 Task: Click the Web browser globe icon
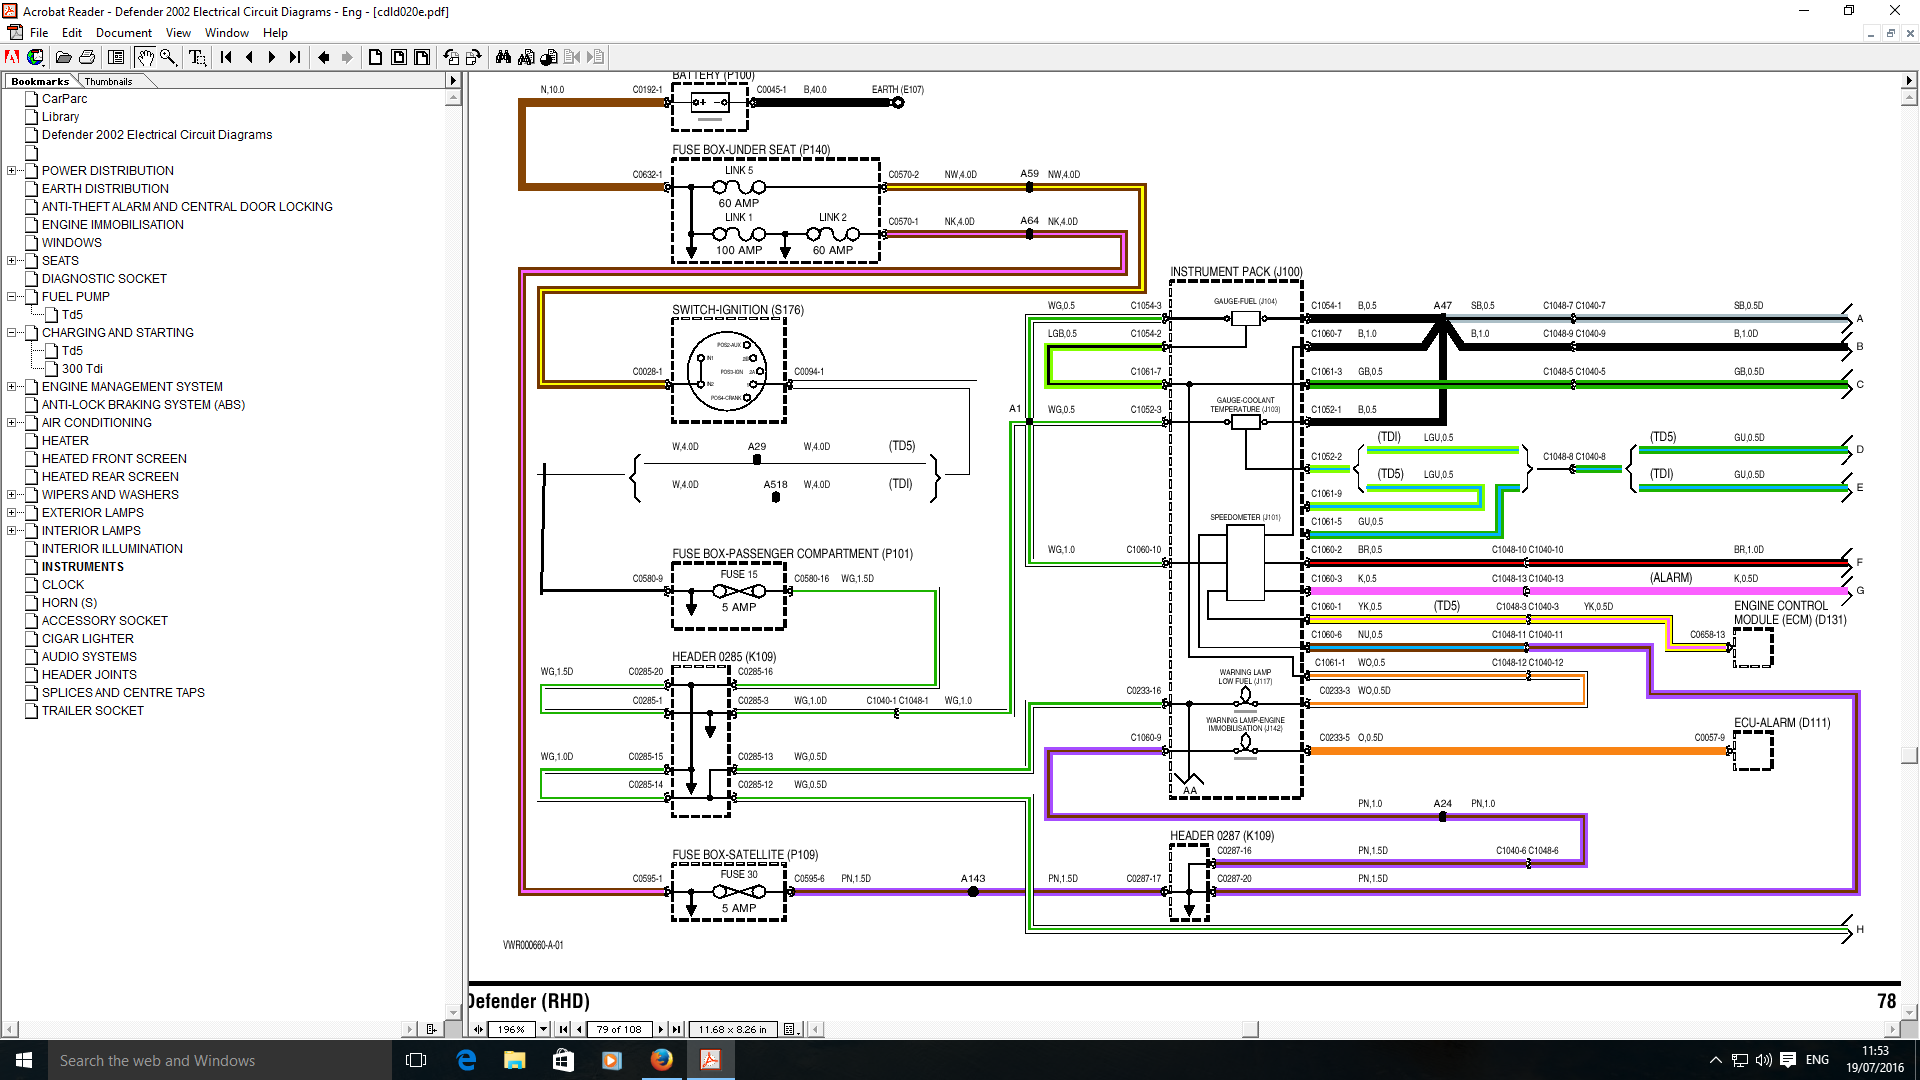click(x=35, y=57)
